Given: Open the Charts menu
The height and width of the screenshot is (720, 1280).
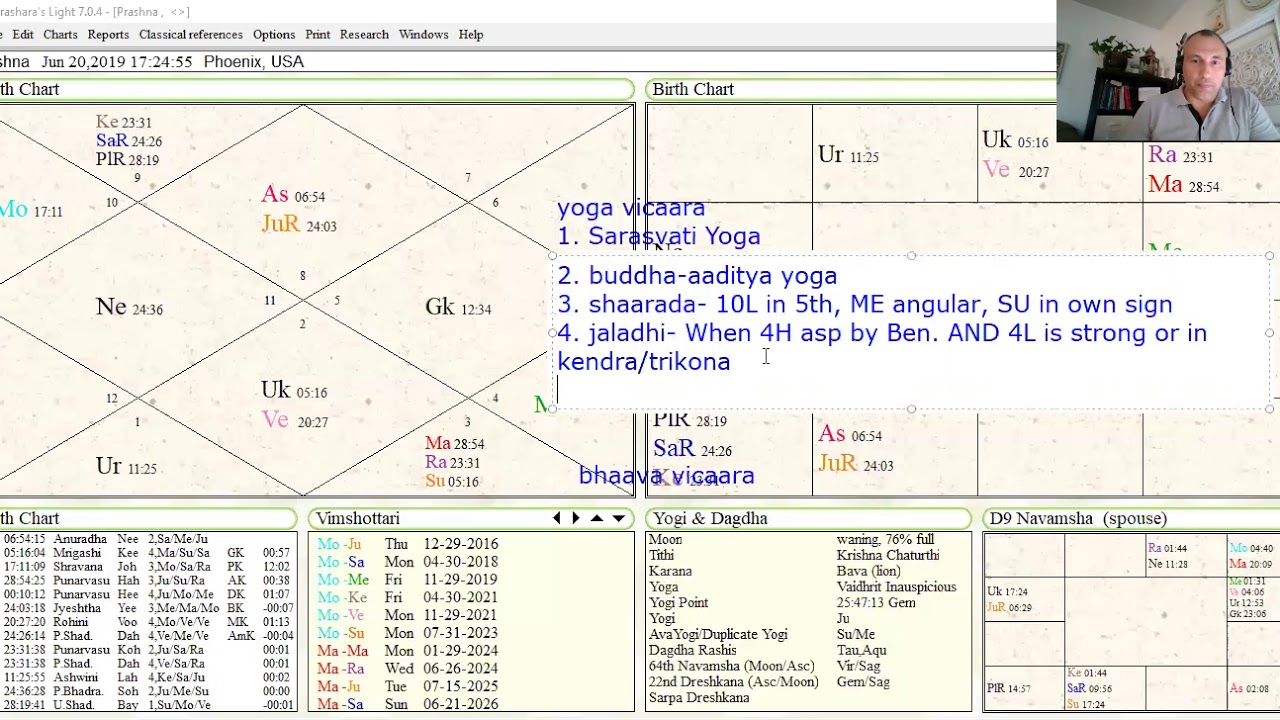Looking at the screenshot, I should pos(60,34).
